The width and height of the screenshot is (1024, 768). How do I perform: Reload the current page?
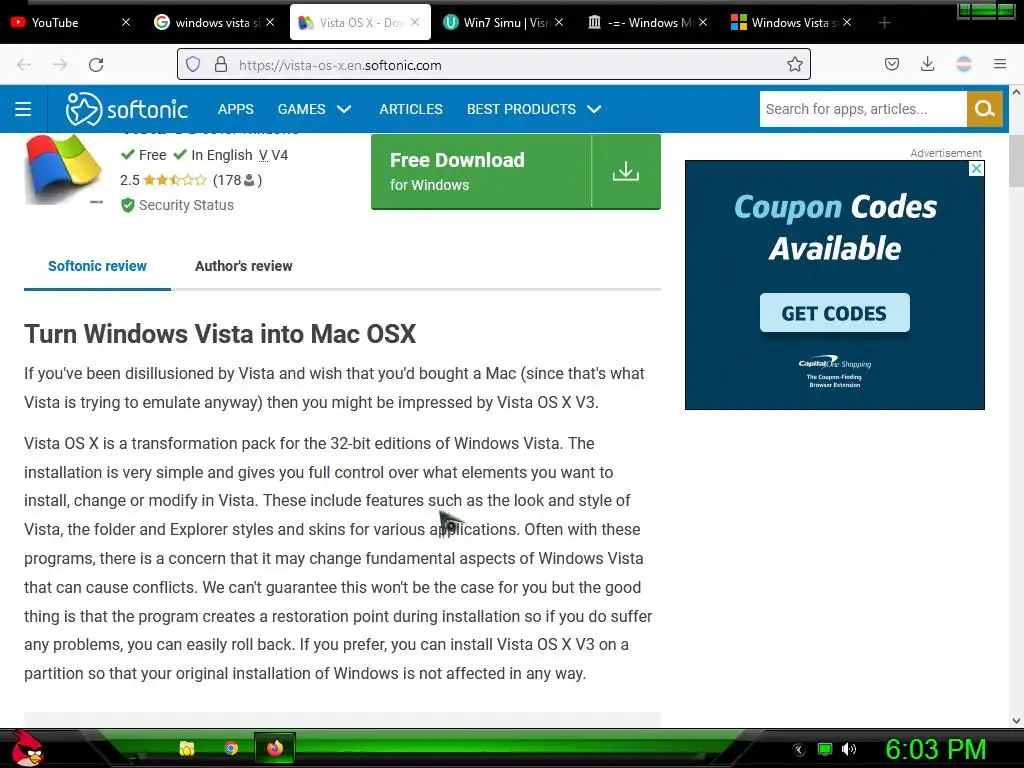point(96,65)
